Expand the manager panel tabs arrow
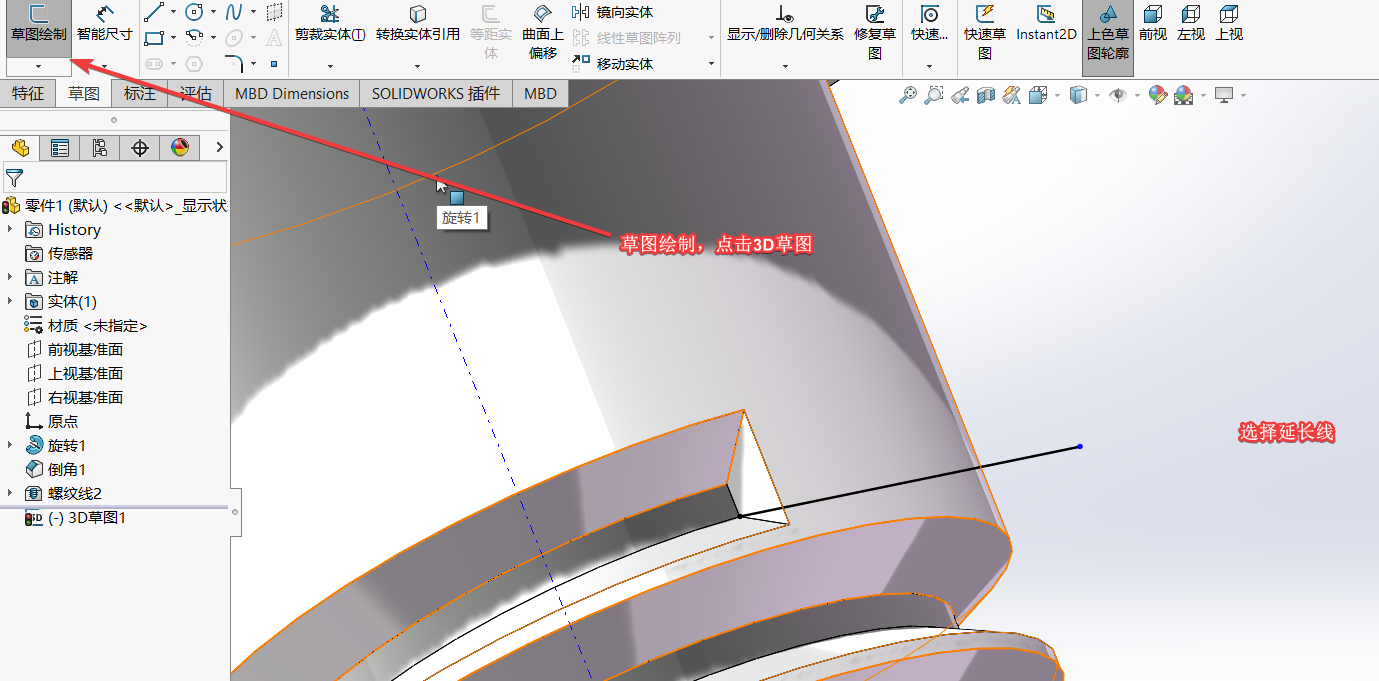Viewport: 1379px width, 681px height. 219,148
